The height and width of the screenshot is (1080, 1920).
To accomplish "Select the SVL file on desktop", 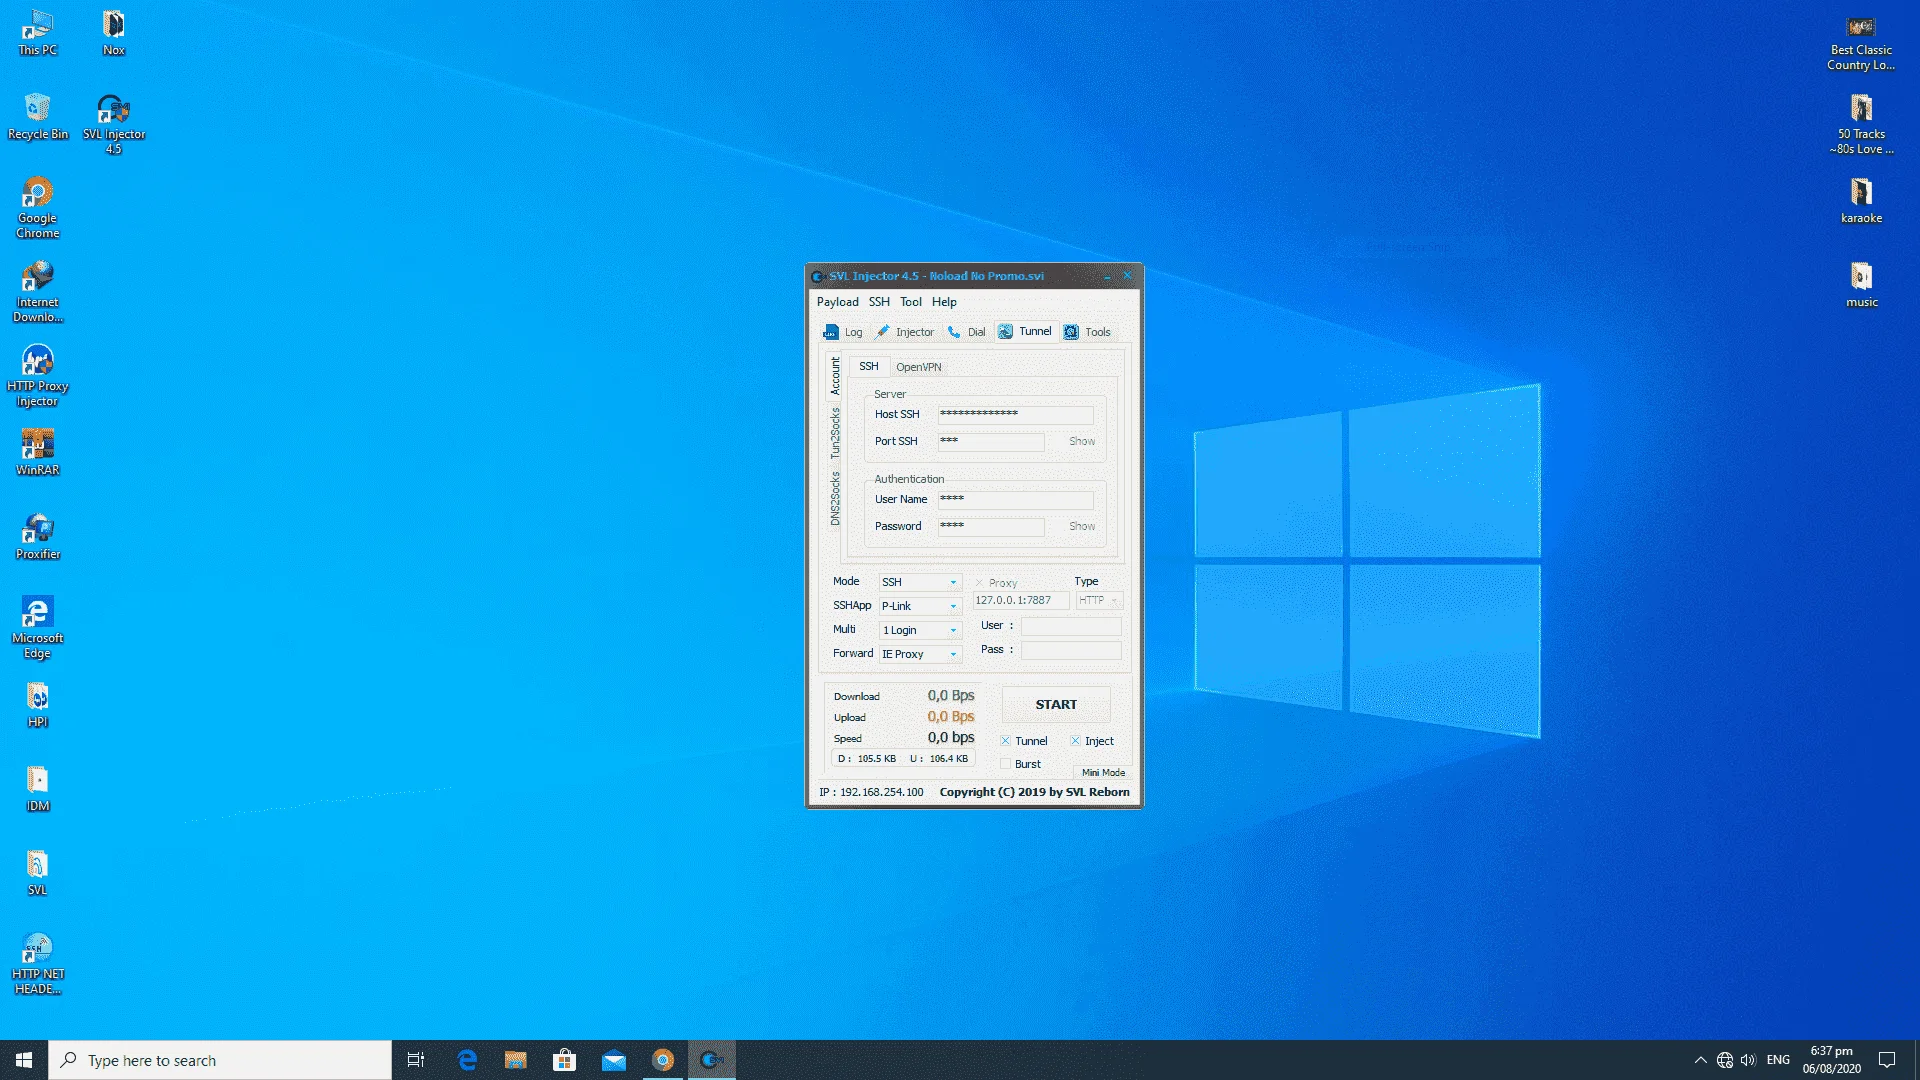I will coord(37,872).
